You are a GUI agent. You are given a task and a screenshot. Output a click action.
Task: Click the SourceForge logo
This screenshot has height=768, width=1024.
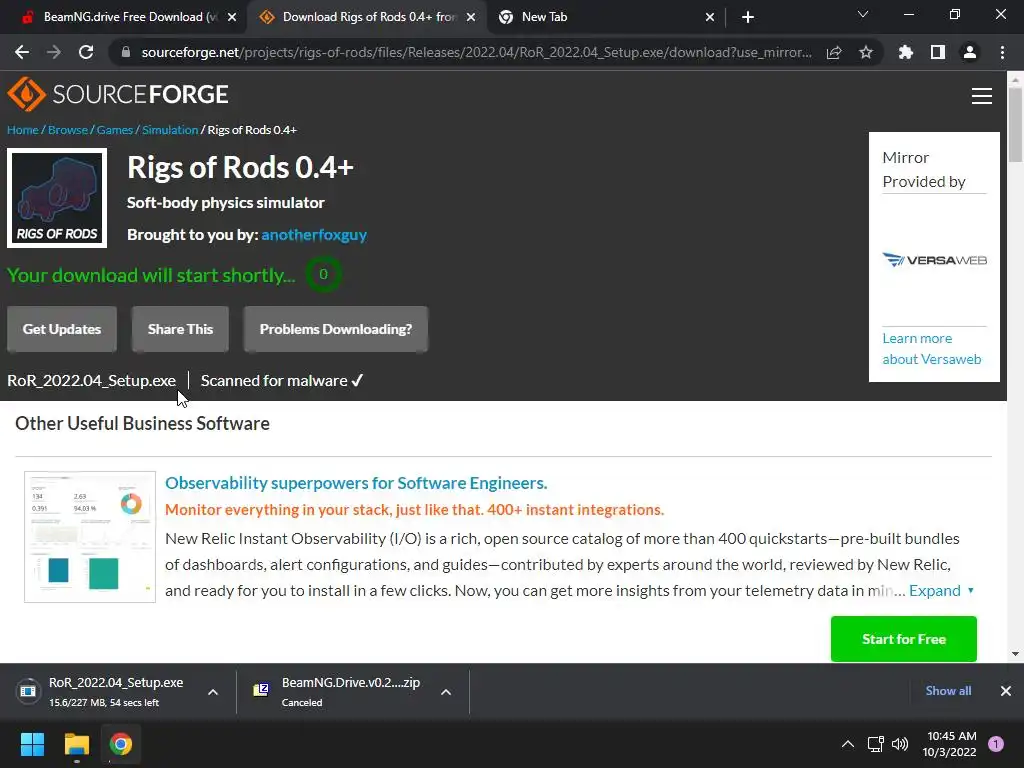coord(118,95)
